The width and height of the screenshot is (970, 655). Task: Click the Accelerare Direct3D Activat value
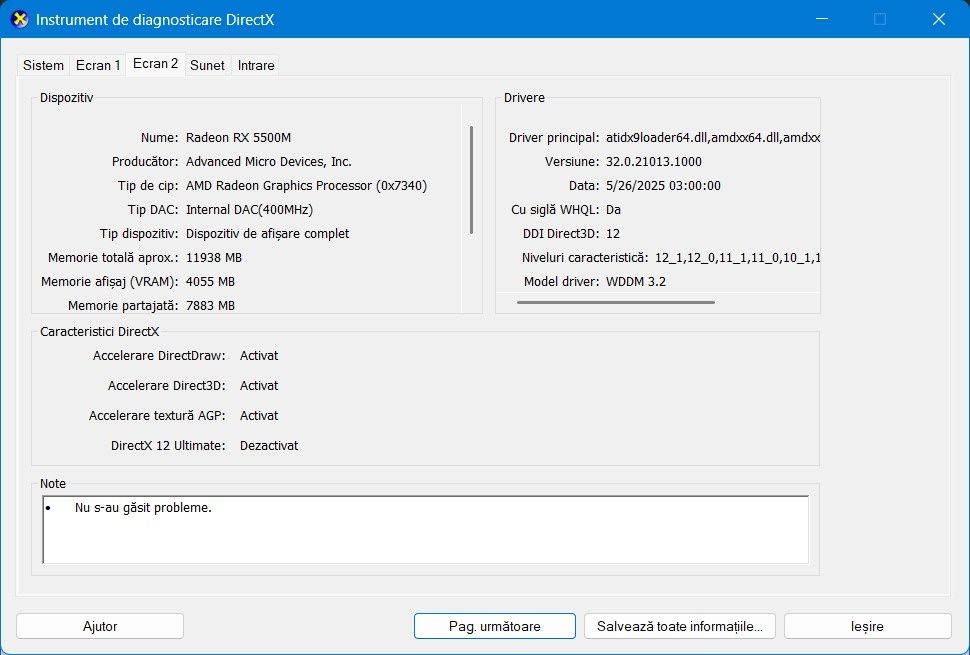pos(259,385)
